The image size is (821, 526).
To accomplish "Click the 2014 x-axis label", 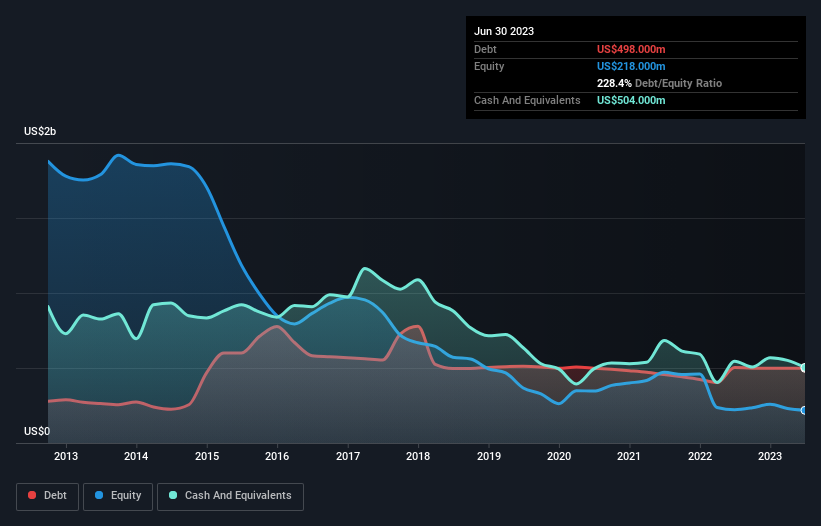I will 136,456.
